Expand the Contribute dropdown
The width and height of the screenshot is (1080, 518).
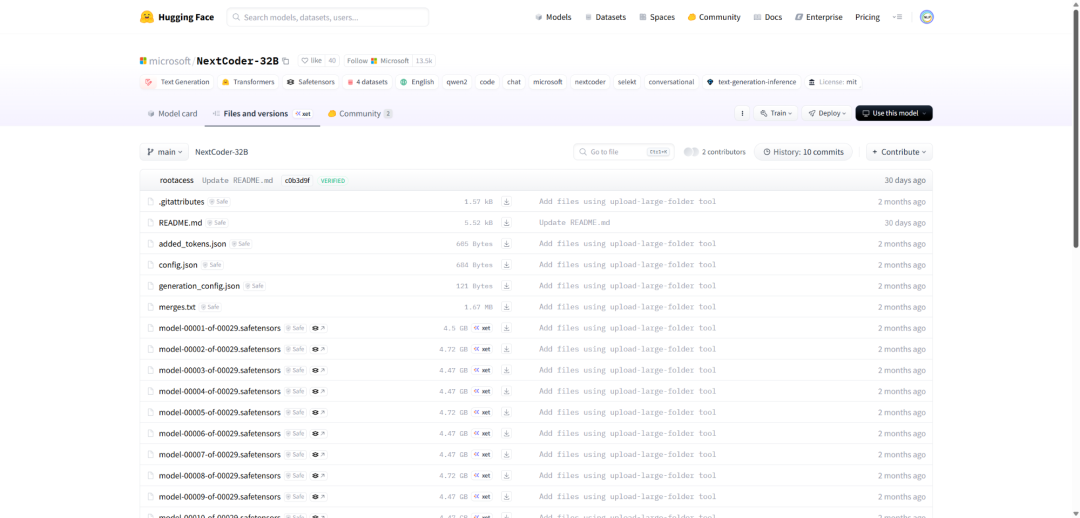[x=900, y=152]
